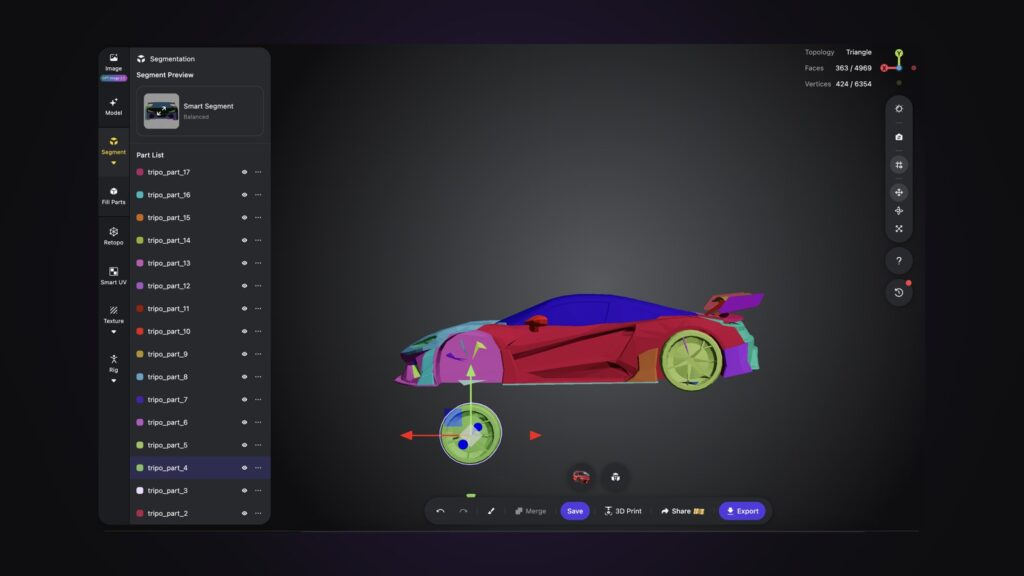Hide tripo_part_15 with the eye icon
The image size is (1024, 576).
pyautogui.click(x=244, y=217)
